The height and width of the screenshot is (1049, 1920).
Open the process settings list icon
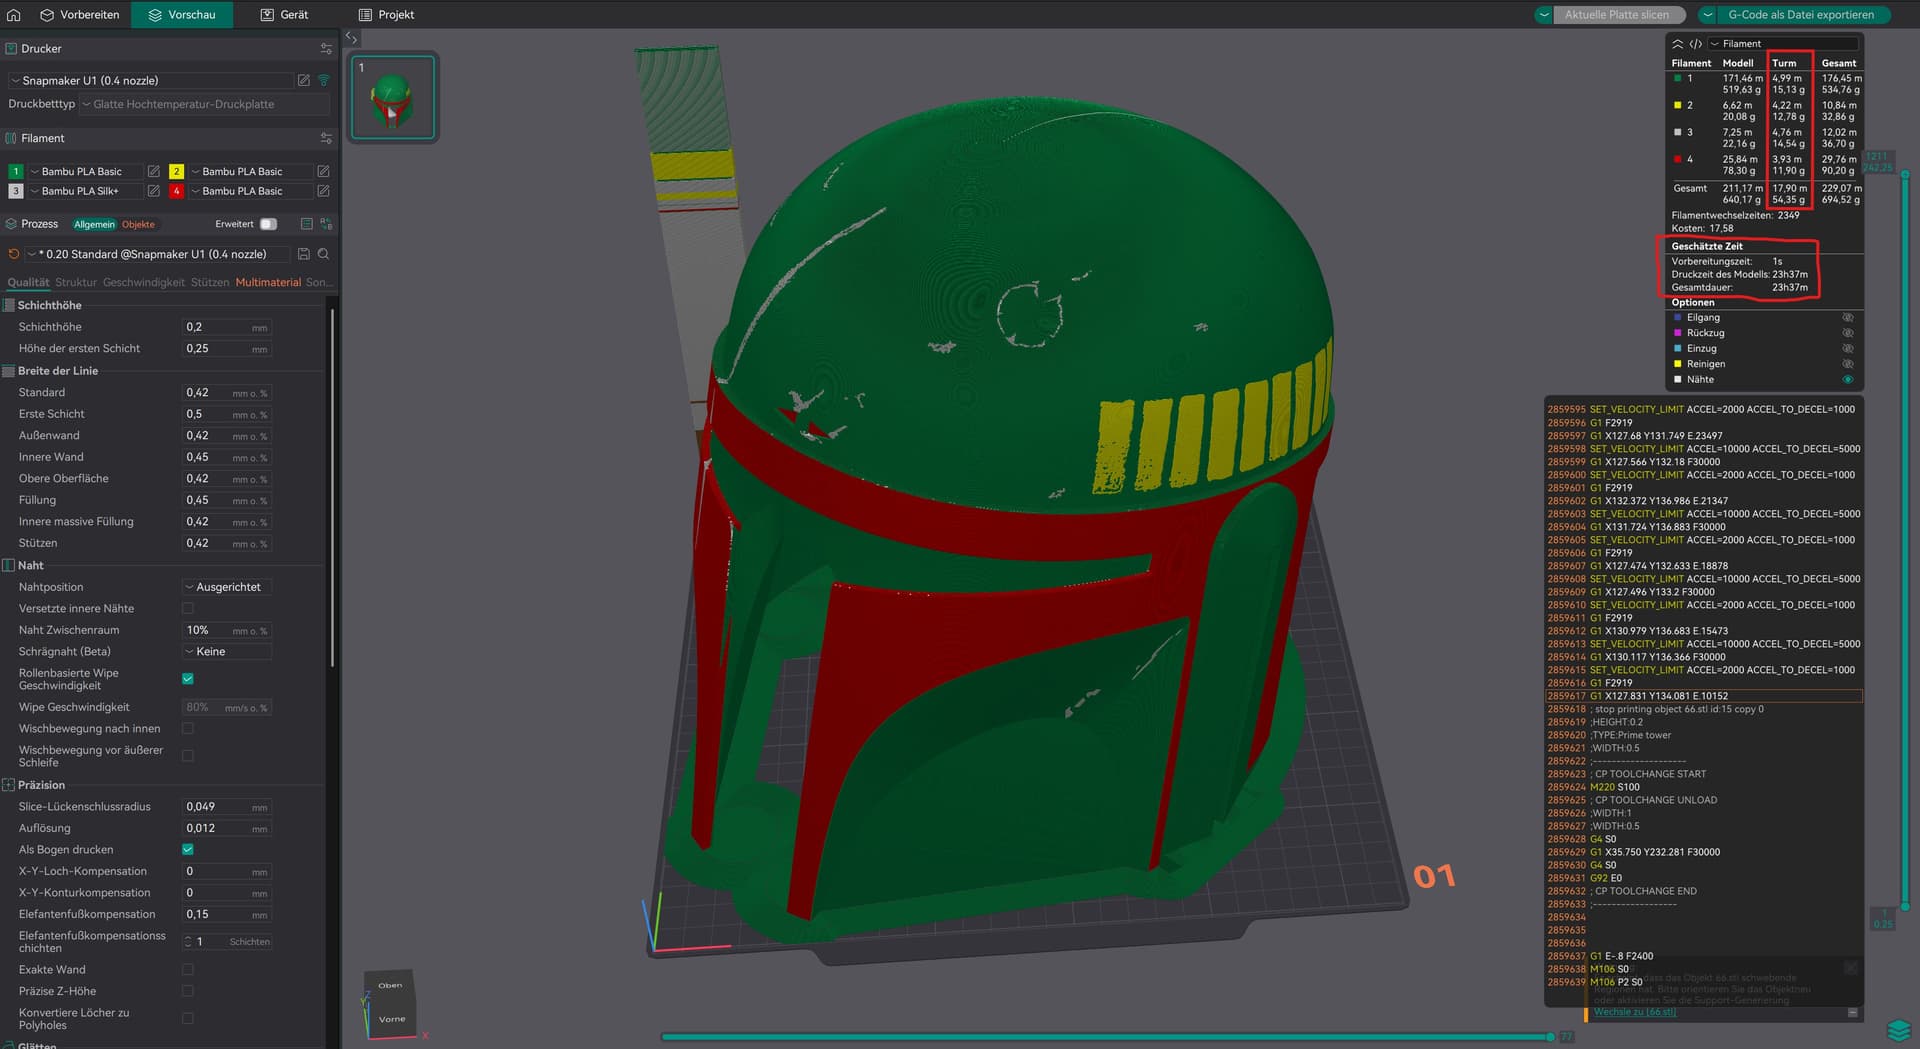[x=307, y=224]
